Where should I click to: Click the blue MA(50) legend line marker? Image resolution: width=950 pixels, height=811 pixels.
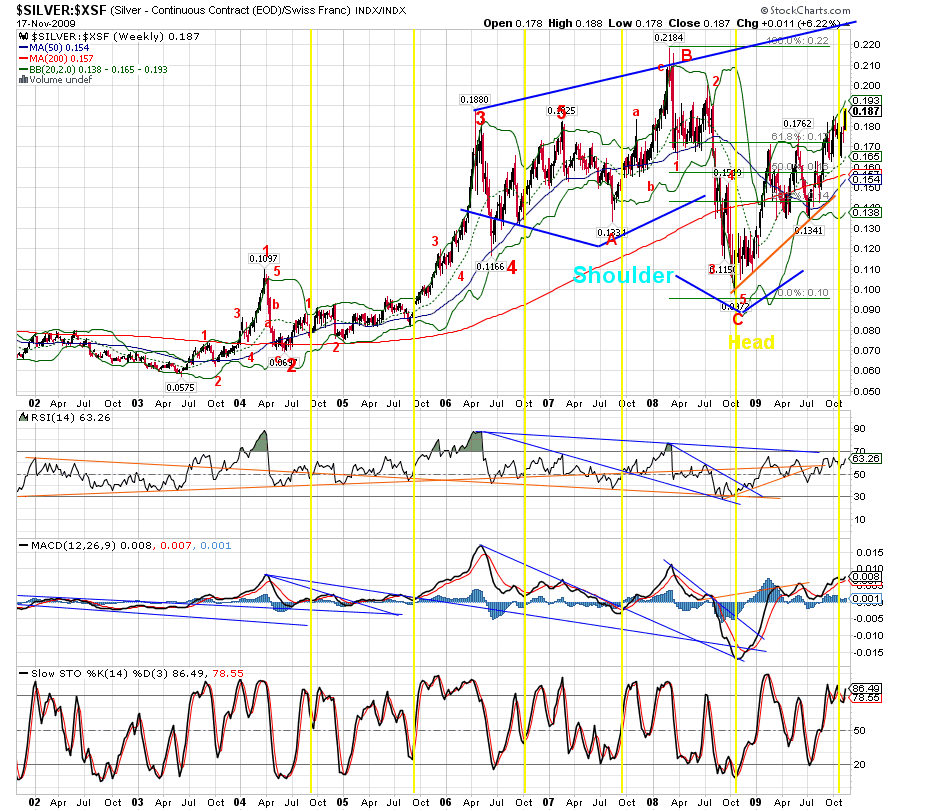24,47
